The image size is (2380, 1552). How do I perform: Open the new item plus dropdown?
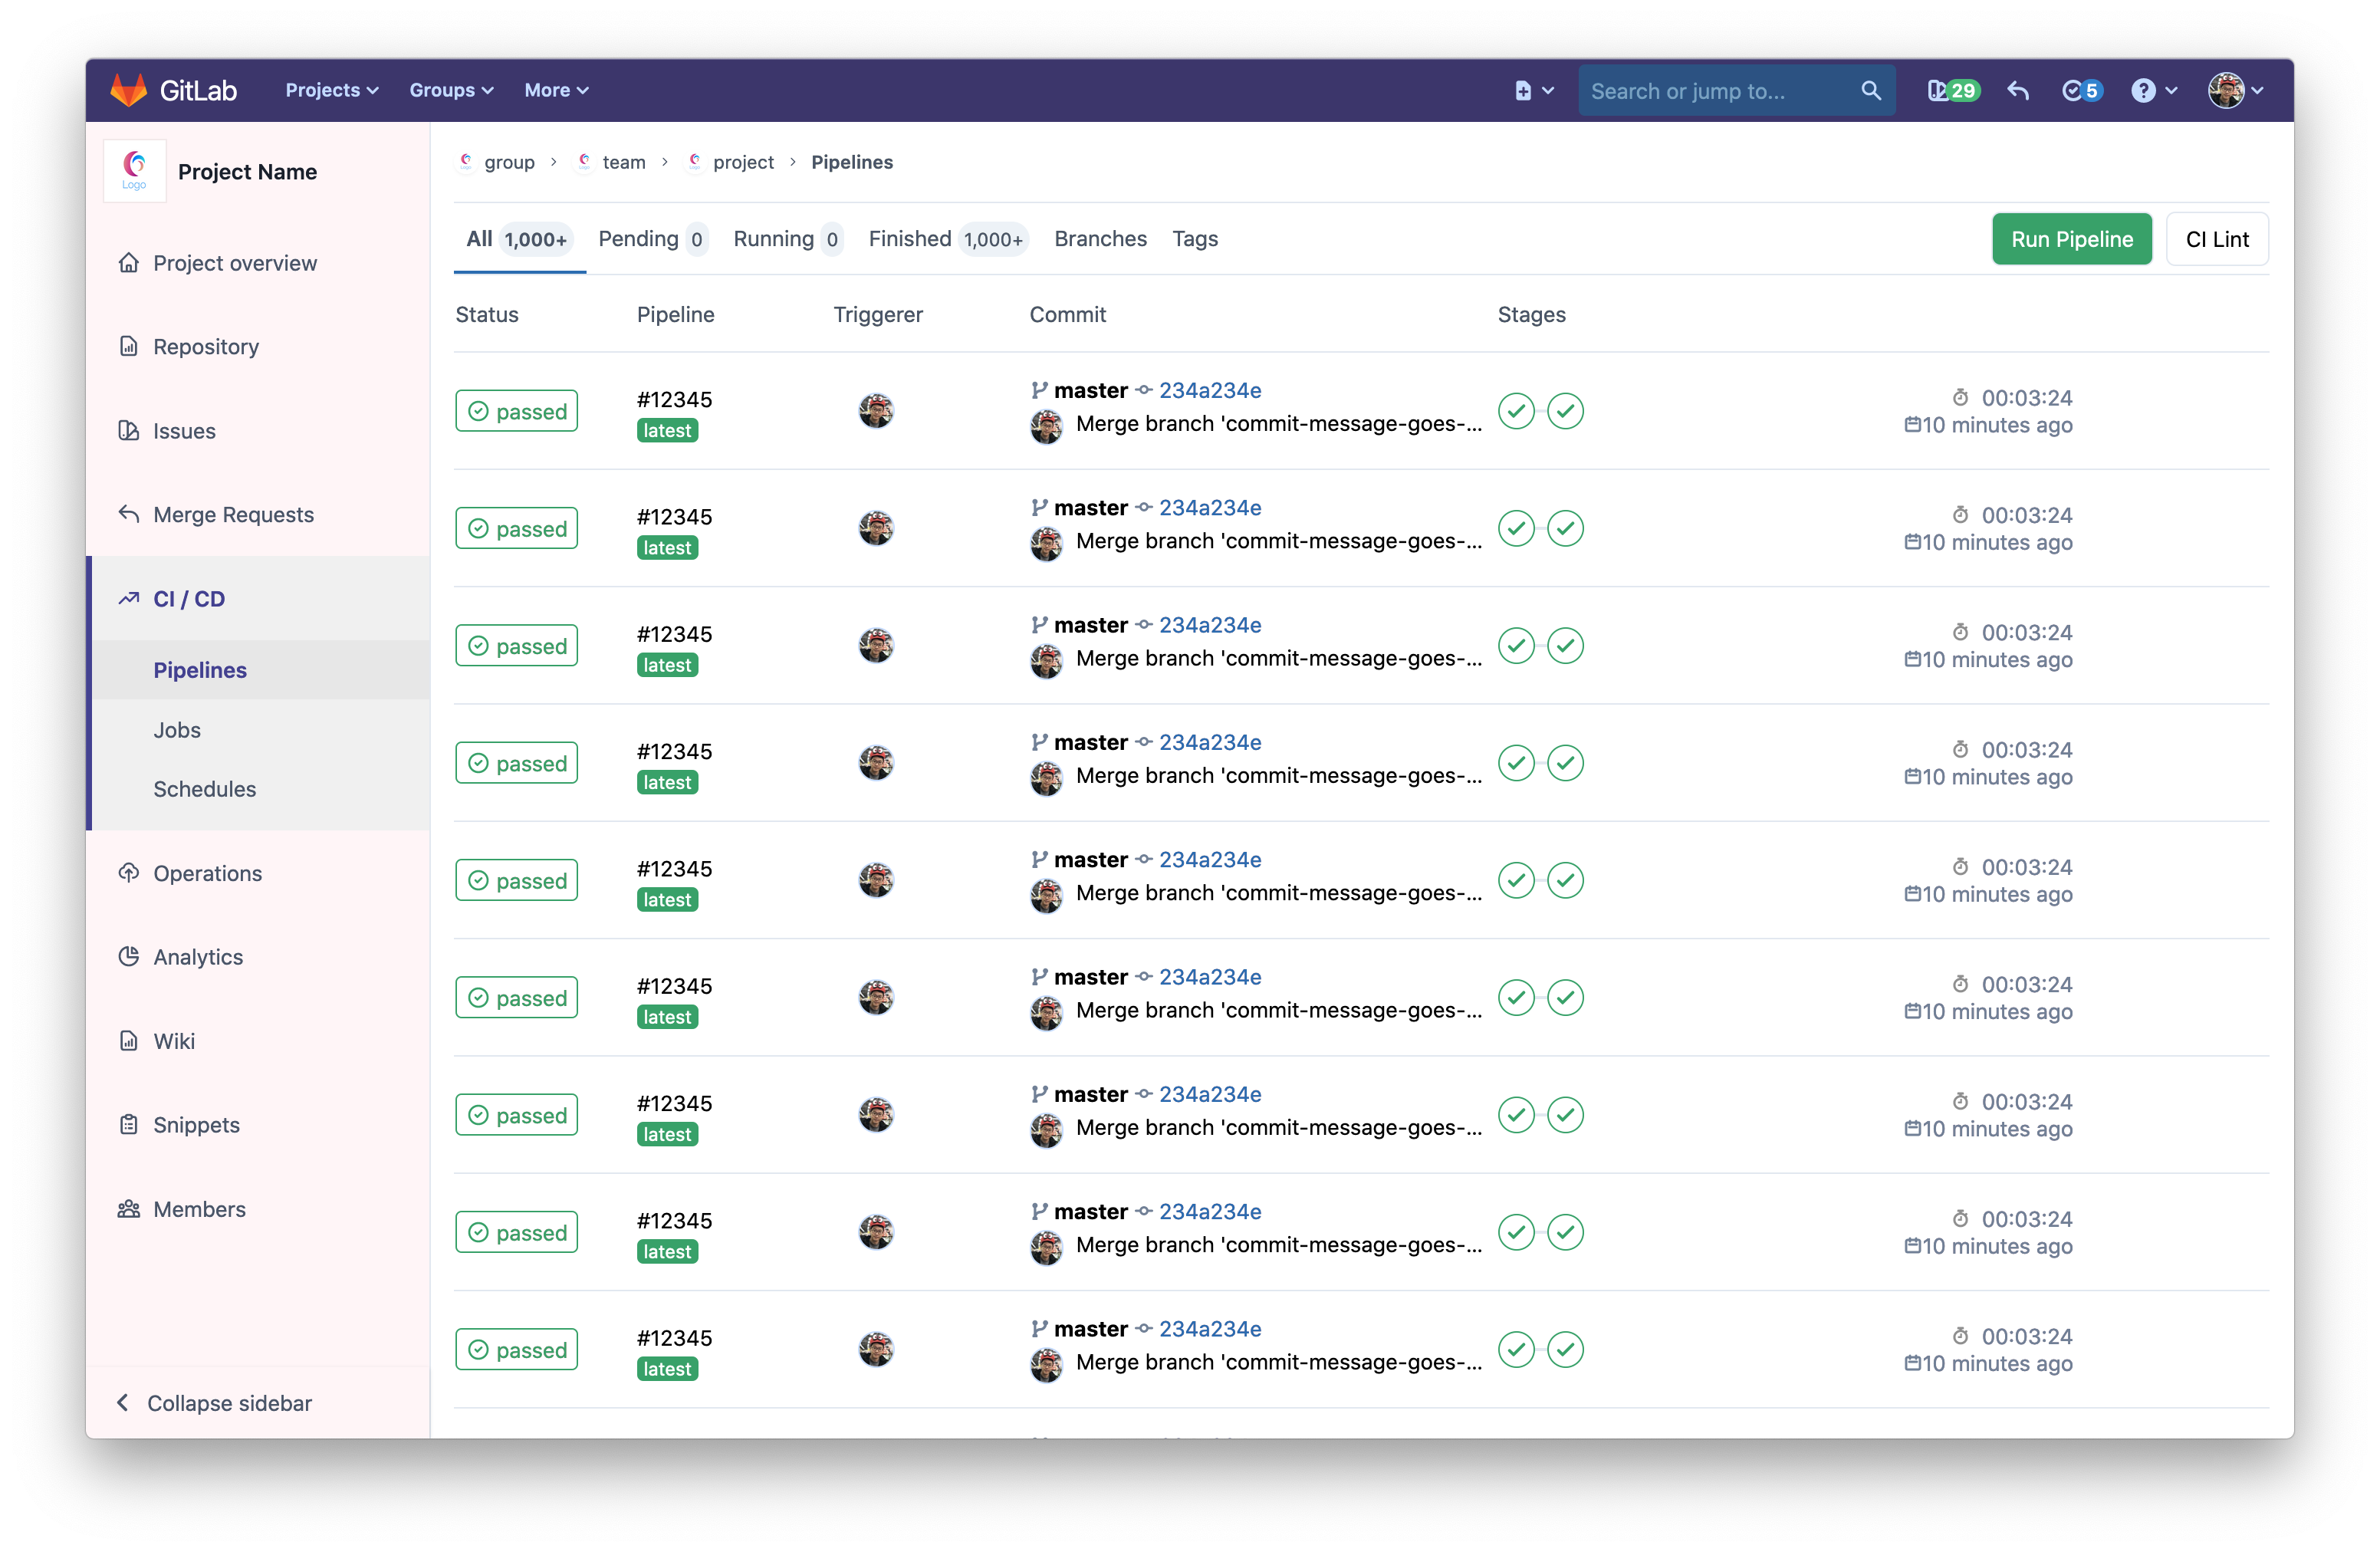(1533, 91)
